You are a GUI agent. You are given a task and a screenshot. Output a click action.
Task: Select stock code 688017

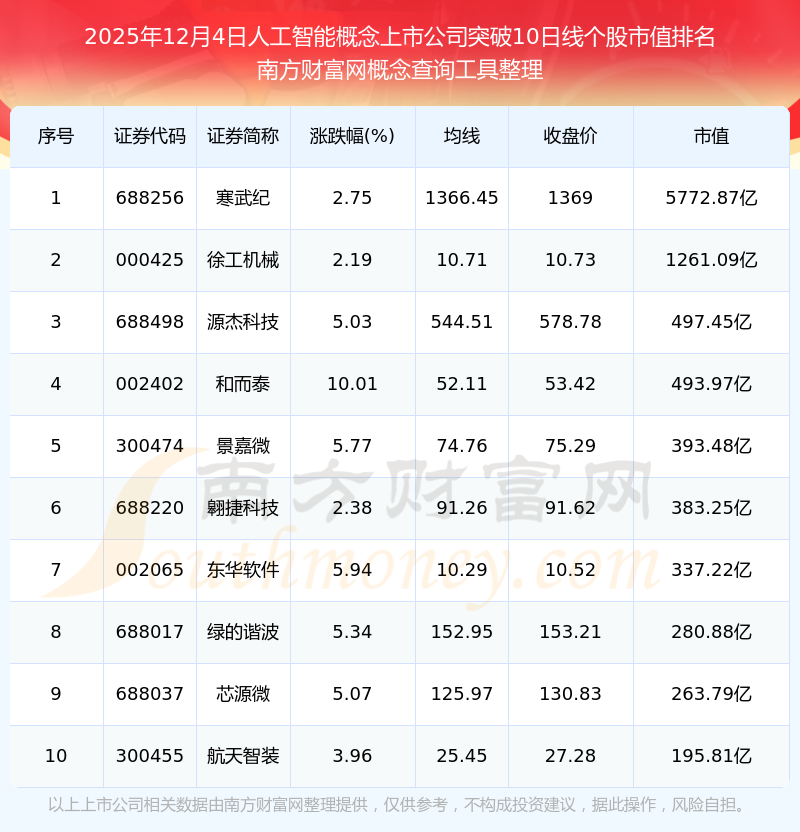point(150,632)
